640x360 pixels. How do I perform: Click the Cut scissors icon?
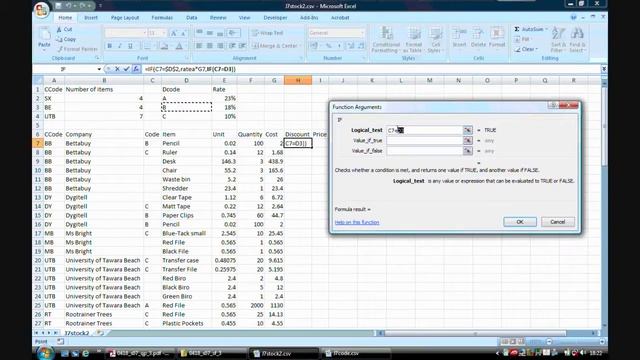point(59,29)
